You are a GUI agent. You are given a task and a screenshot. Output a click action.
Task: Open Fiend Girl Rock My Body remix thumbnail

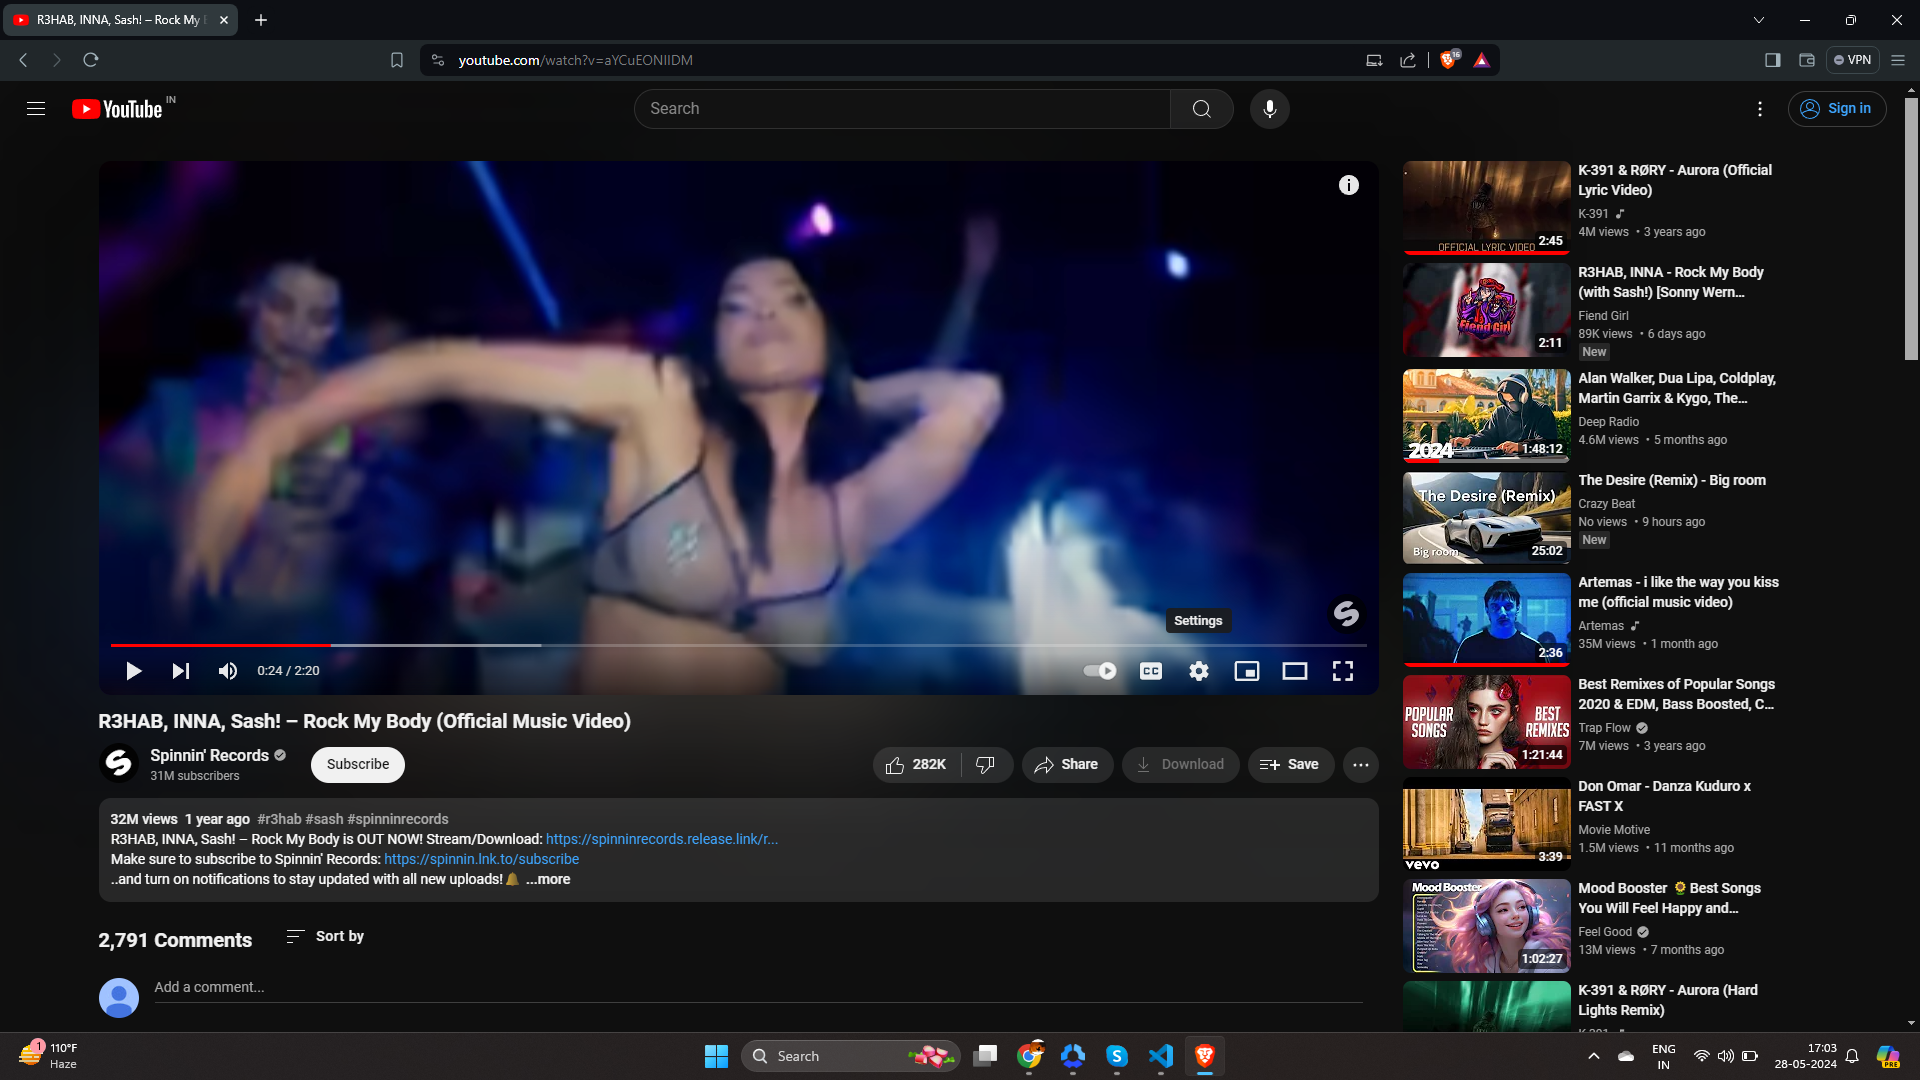[x=1486, y=310]
